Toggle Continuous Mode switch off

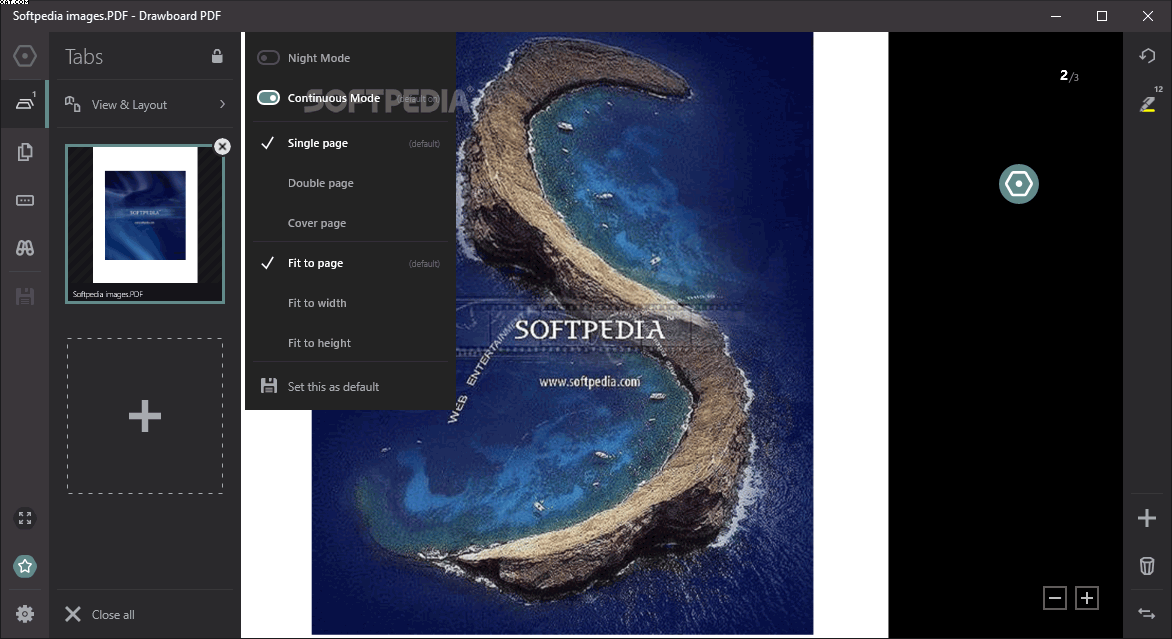point(268,98)
